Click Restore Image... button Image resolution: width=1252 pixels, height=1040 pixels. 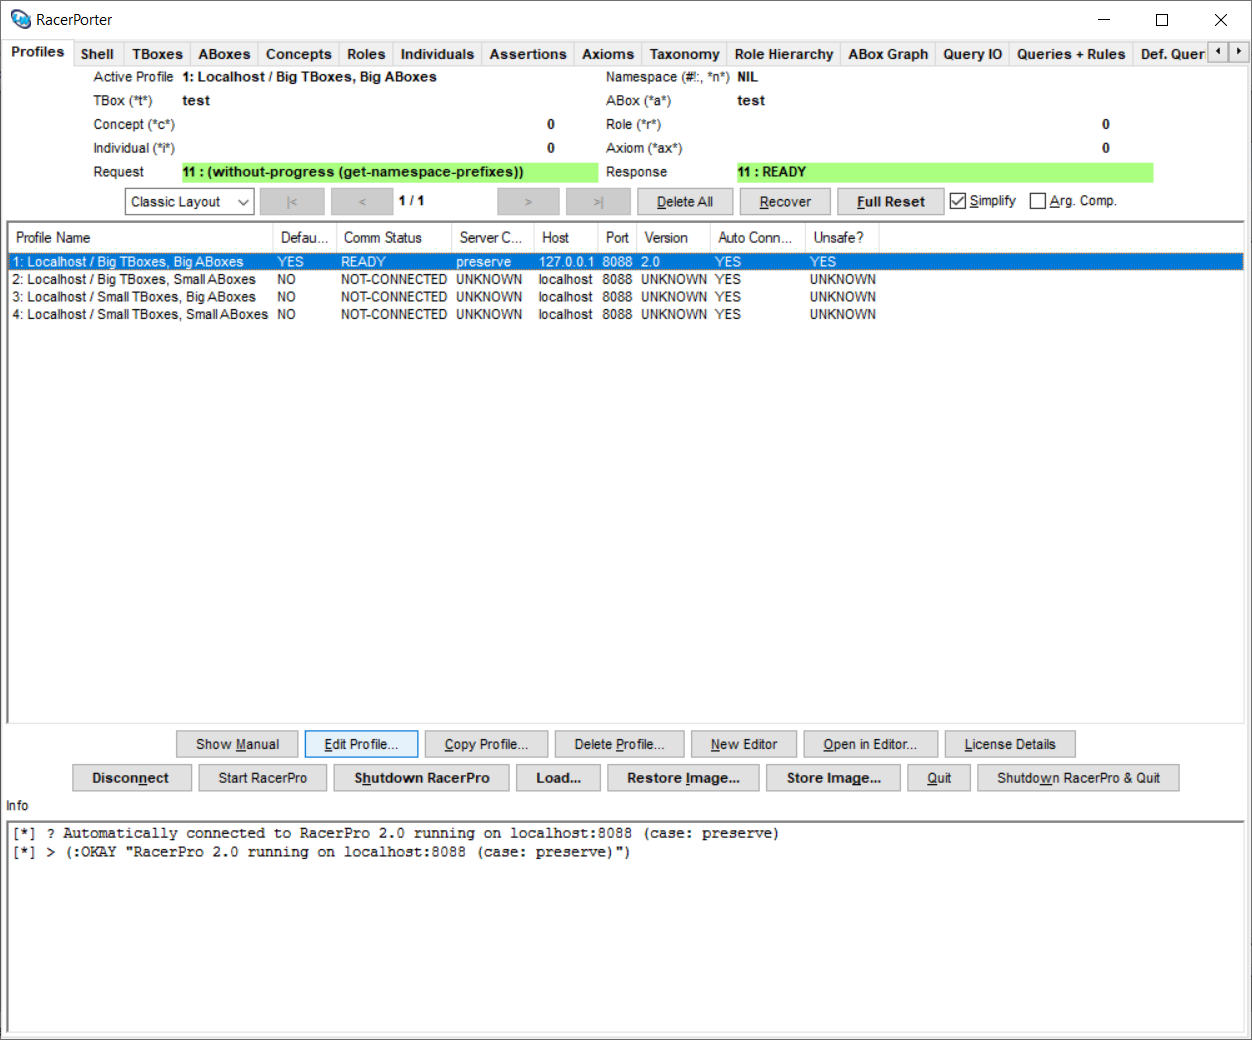pyautogui.click(x=683, y=778)
